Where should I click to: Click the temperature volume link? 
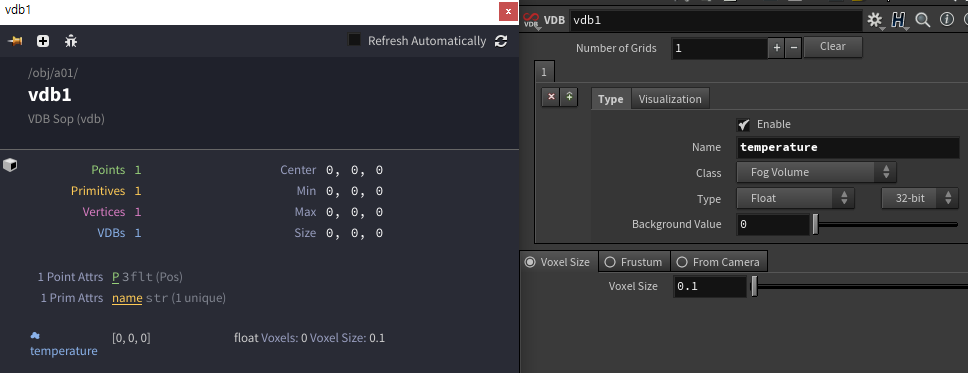[64, 351]
